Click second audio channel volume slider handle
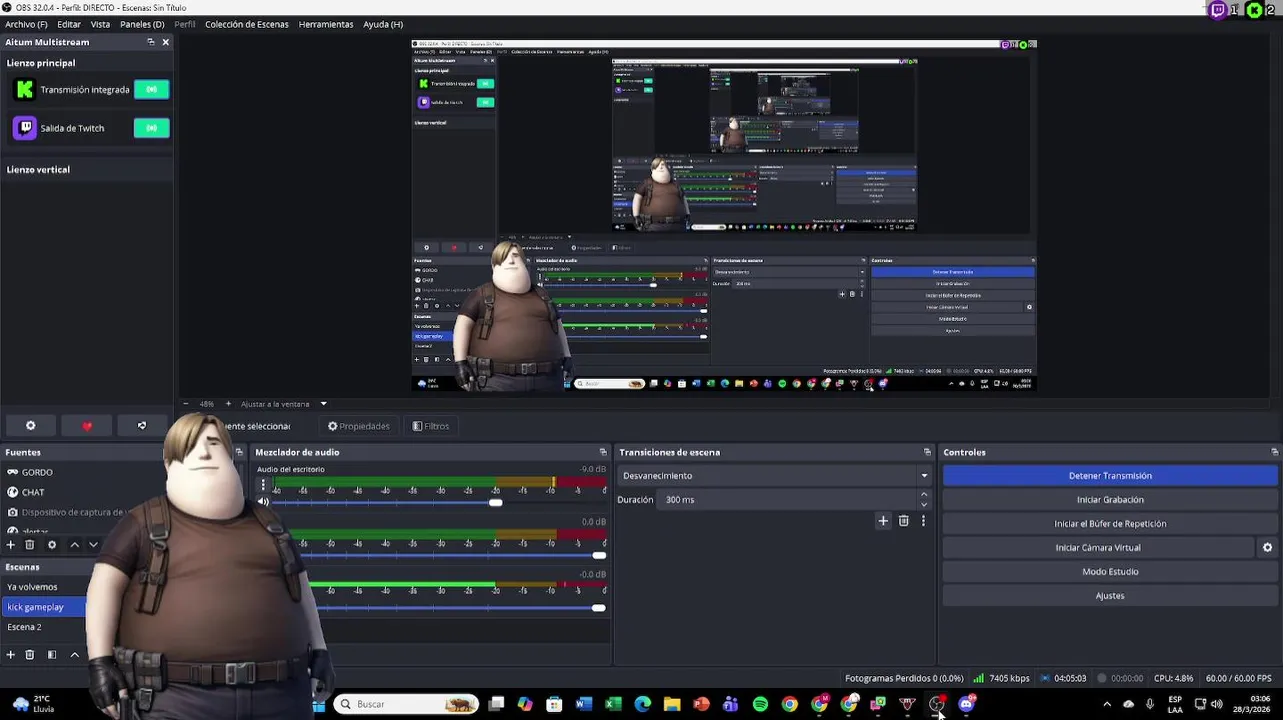This screenshot has height=720, width=1283. pyautogui.click(x=598, y=555)
